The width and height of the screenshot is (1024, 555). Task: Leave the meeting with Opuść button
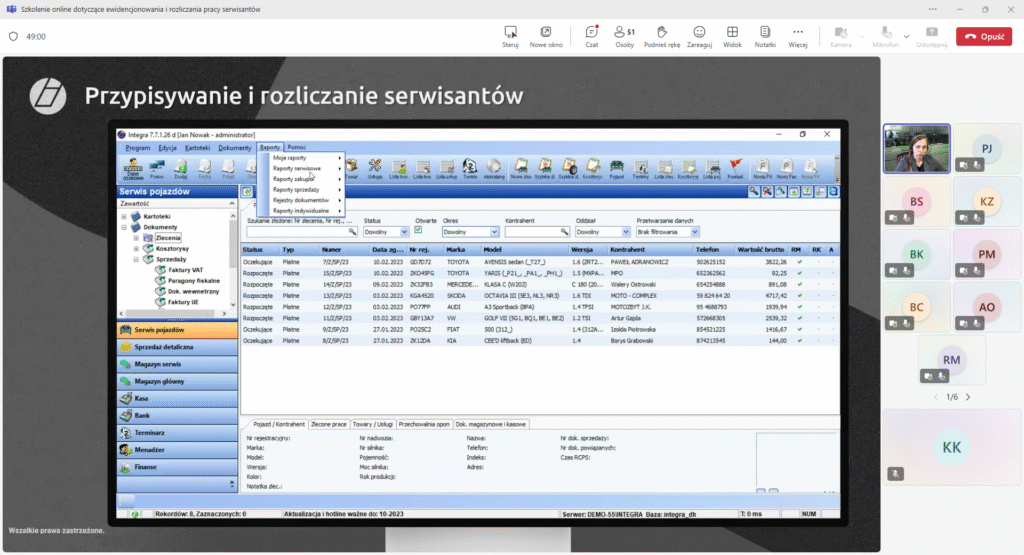click(x=984, y=37)
